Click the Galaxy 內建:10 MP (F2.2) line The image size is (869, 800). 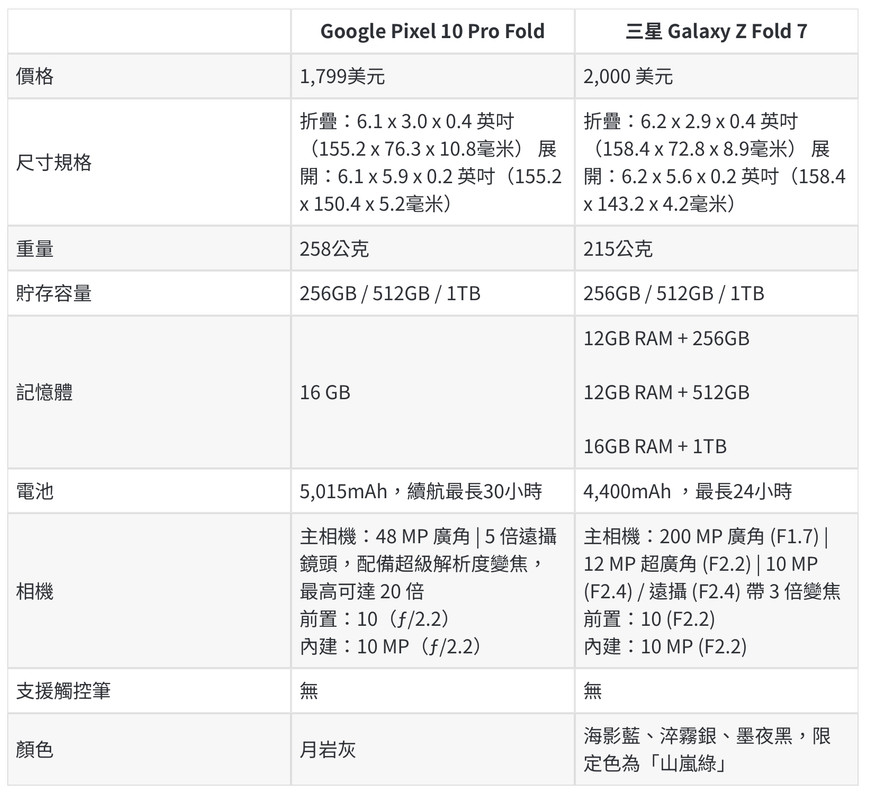[665, 646]
